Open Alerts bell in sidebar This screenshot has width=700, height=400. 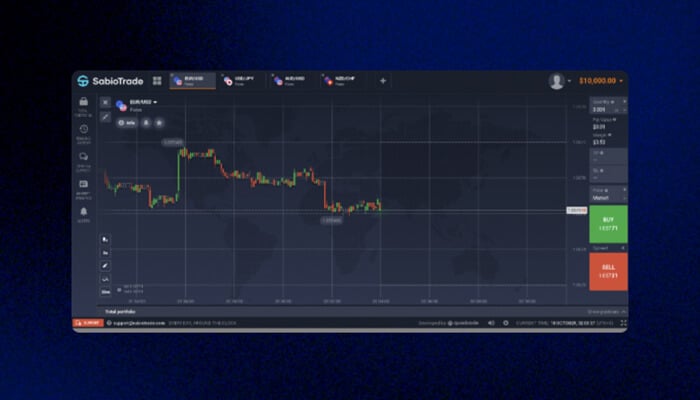pyautogui.click(x=83, y=214)
